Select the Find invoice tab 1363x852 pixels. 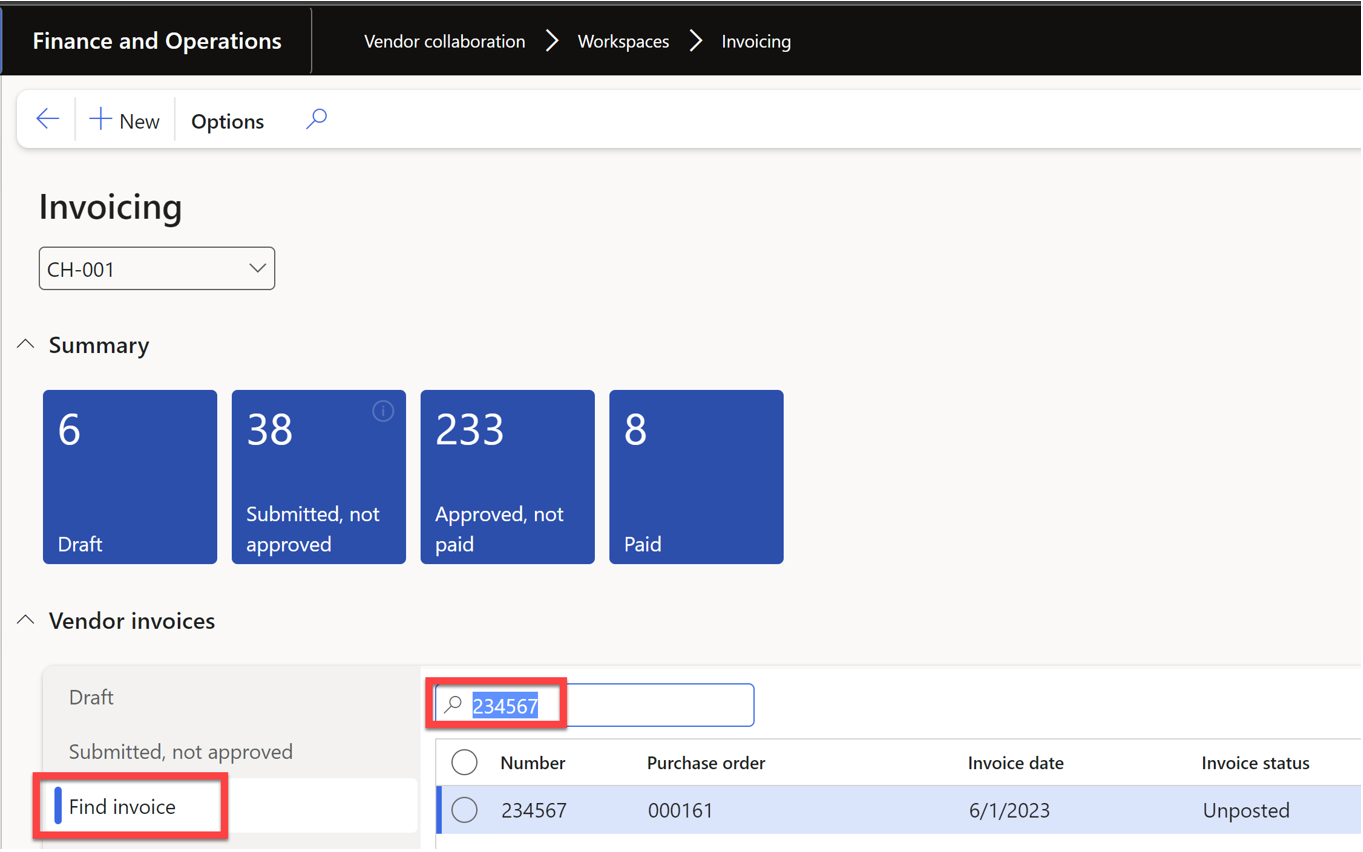click(x=232, y=806)
